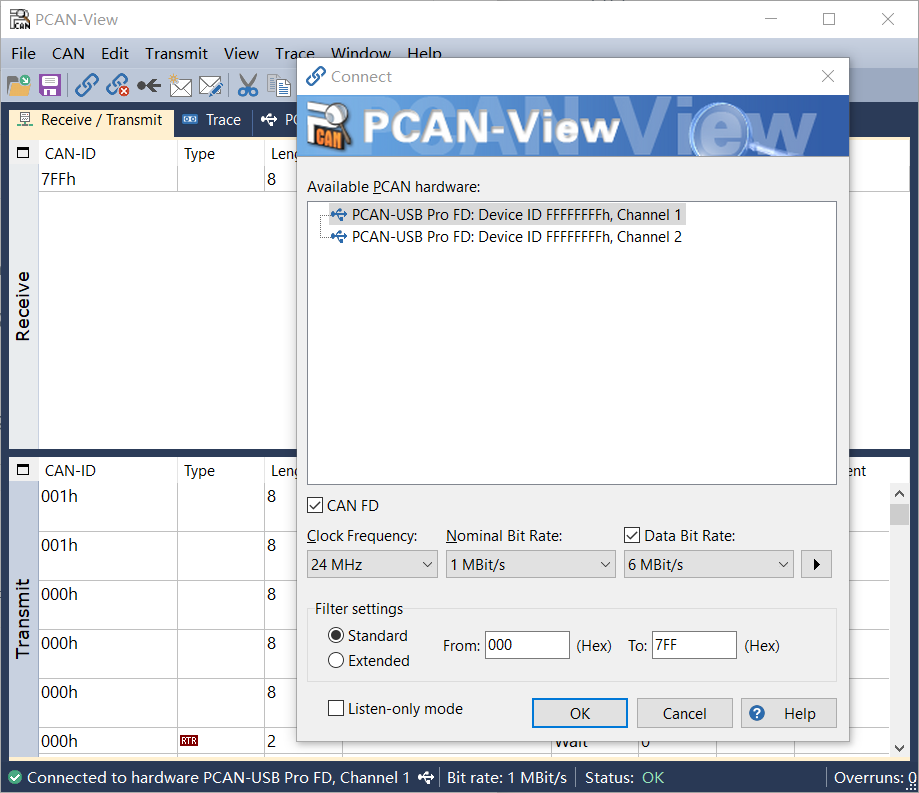Screen dimensions: 919x793
Task: Open the CAN menu
Action: coord(68,53)
